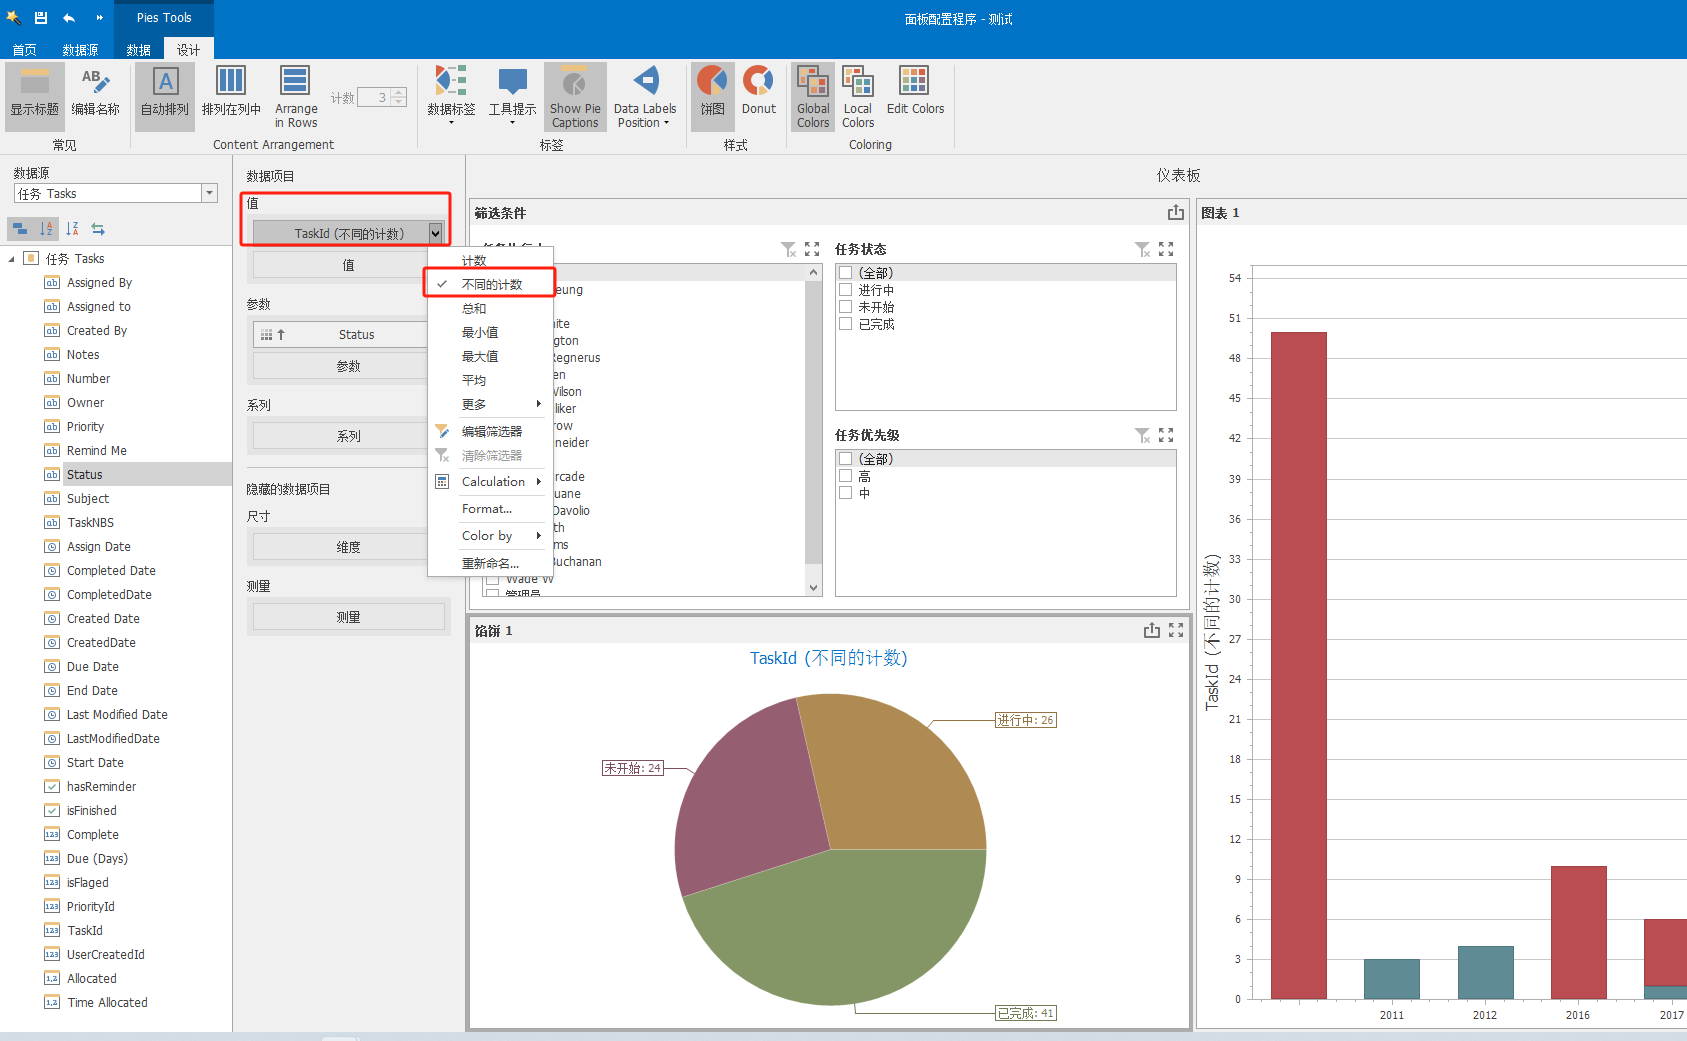Enable Local Colors
Viewport: 1687px width, 1041px height.
tap(858, 95)
